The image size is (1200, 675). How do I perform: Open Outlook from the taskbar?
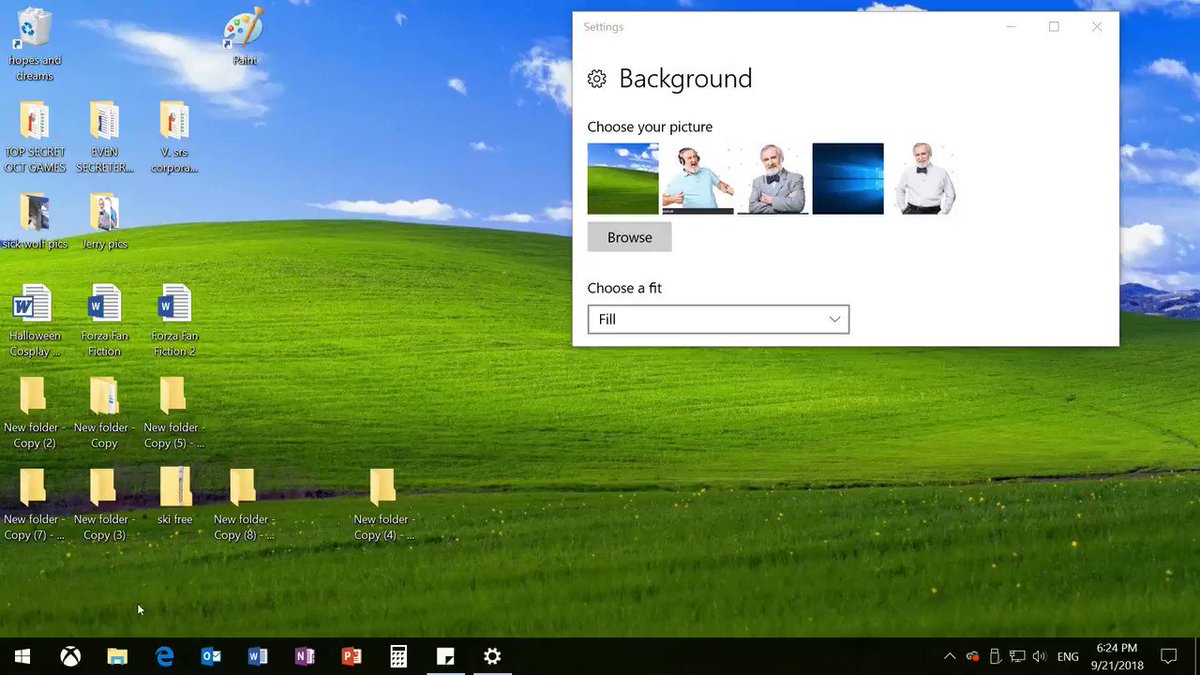point(211,657)
